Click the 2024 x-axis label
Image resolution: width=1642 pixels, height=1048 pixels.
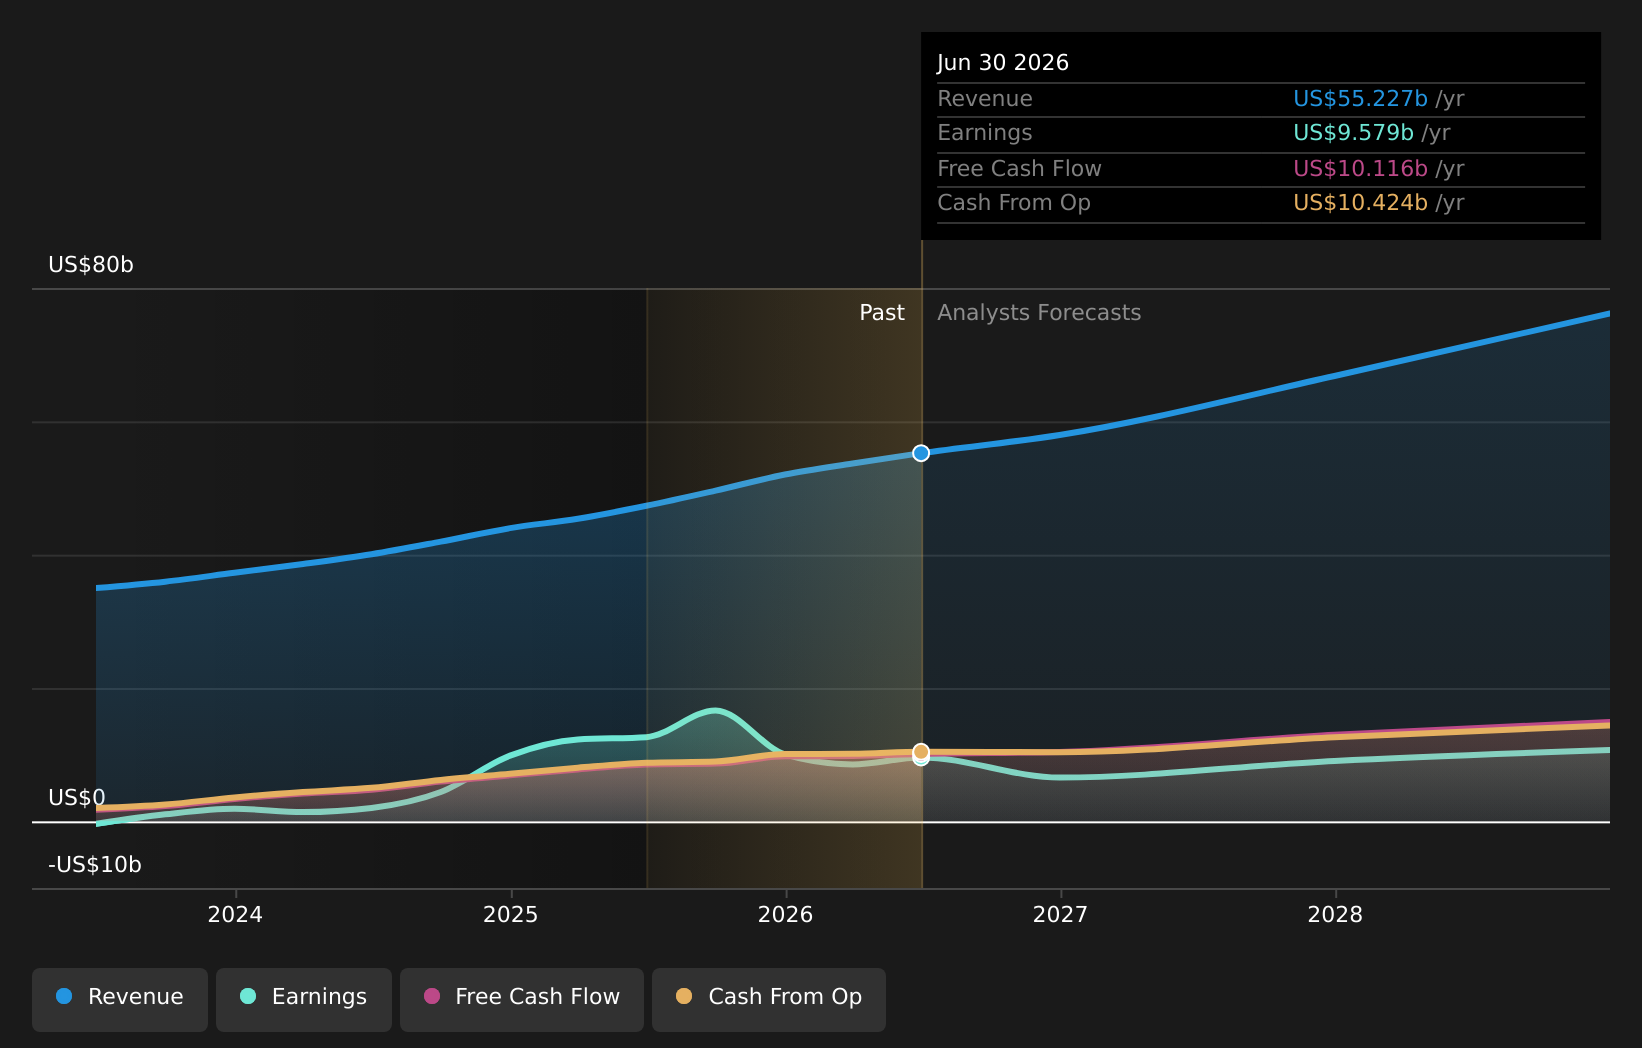click(x=235, y=915)
